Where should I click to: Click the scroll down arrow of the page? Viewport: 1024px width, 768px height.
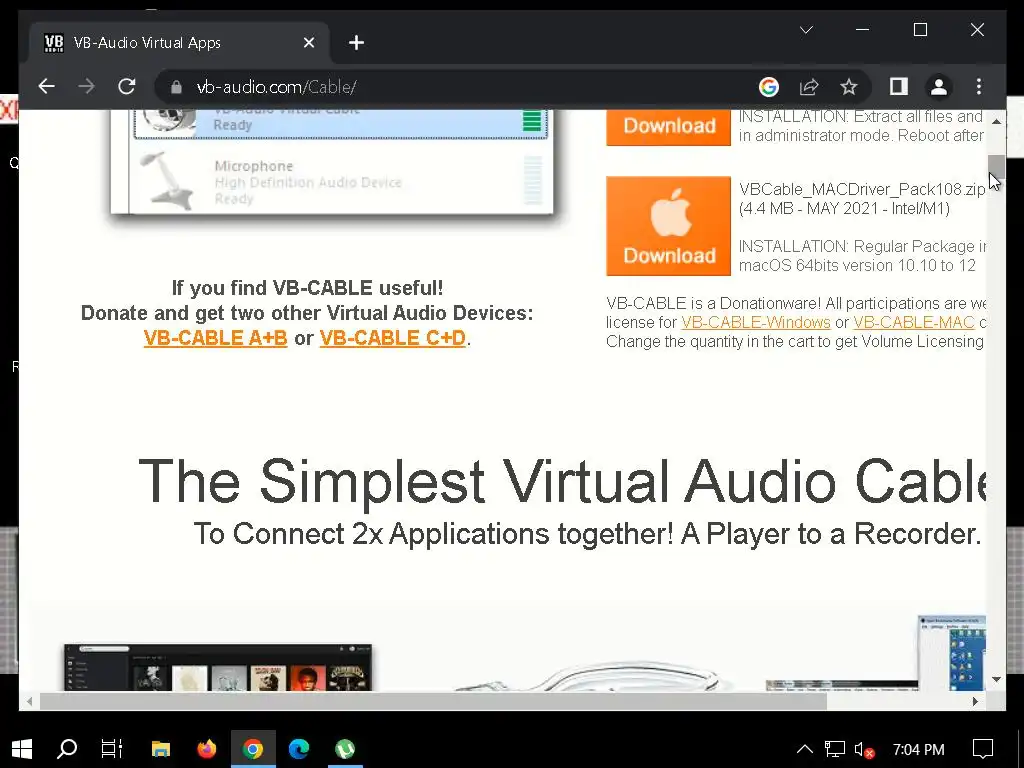pyautogui.click(x=996, y=679)
